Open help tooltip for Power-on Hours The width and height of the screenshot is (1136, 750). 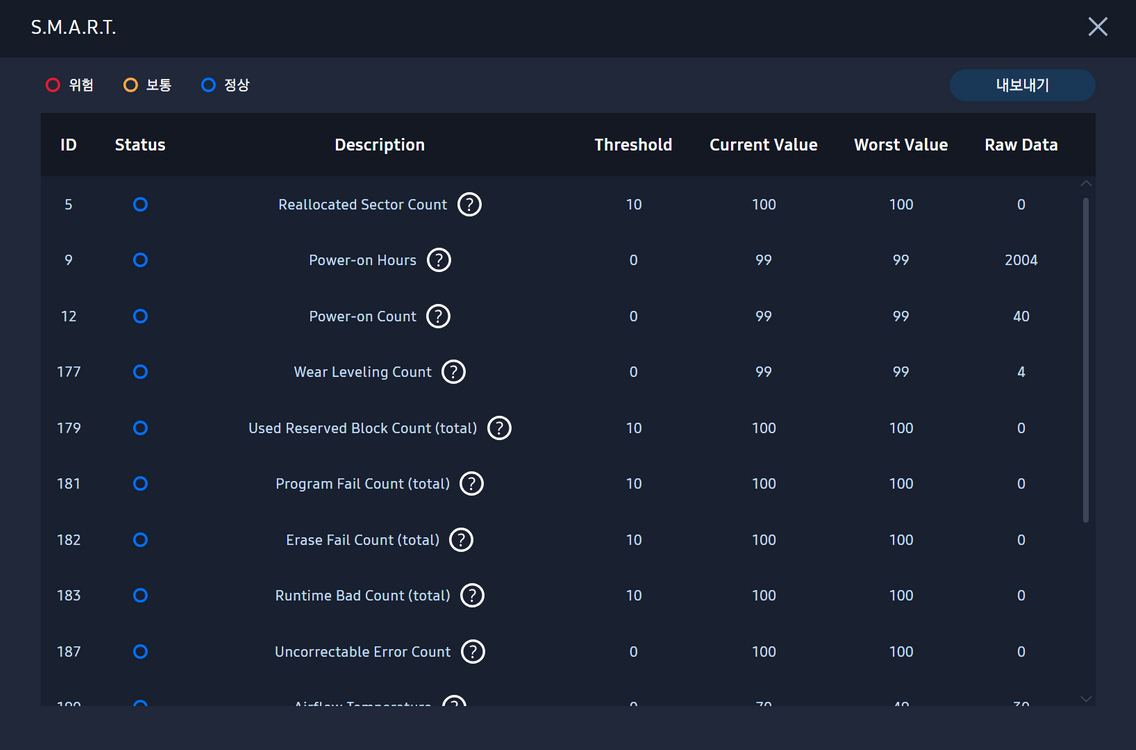pos(438,260)
